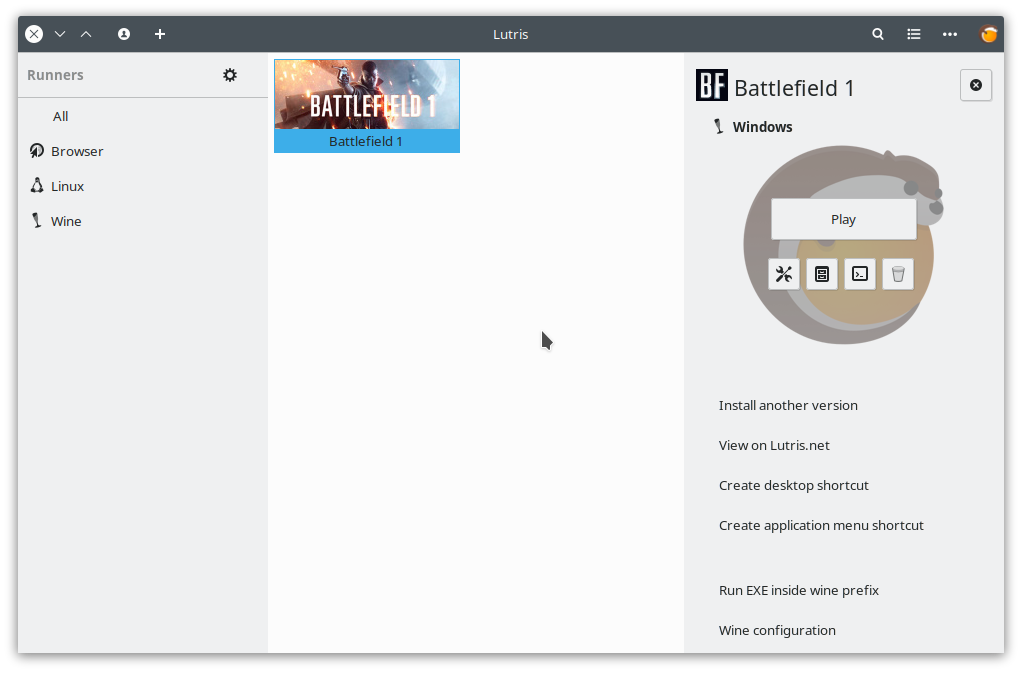
Task: Close the game details panel
Action: [976, 85]
